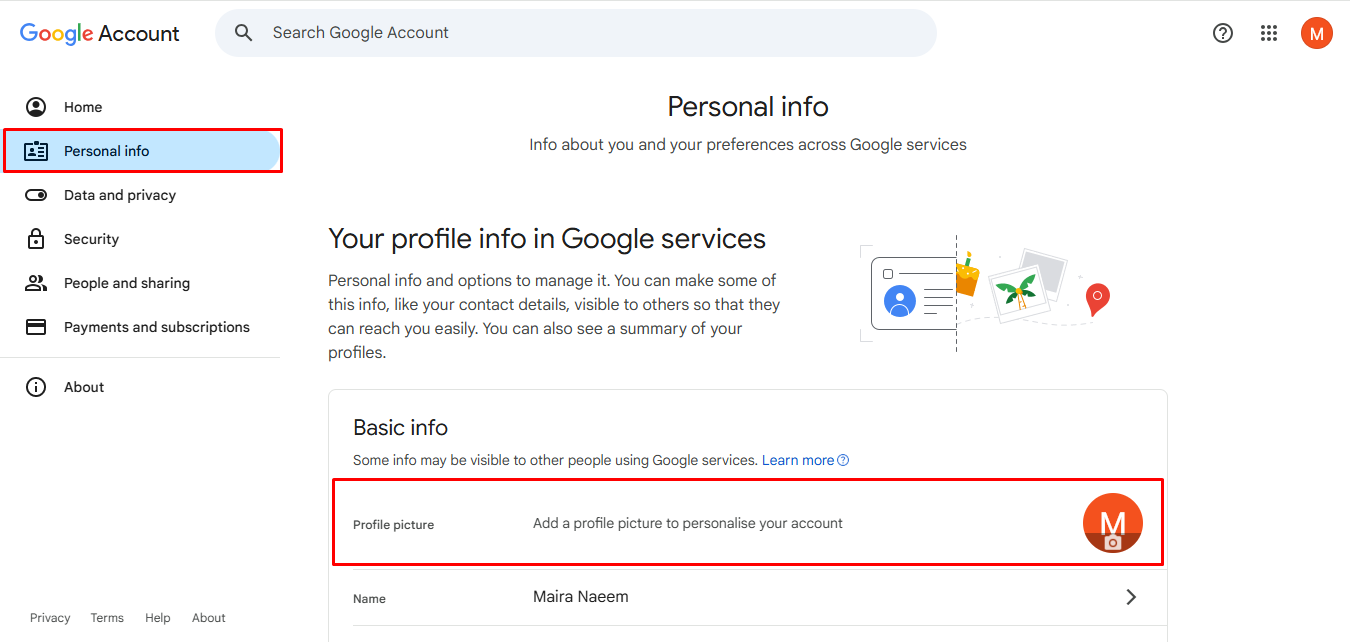This screenshot has width=1350, height=642.
Task: Open the Home icon in sidebar
Action: [x=36, y=106]
